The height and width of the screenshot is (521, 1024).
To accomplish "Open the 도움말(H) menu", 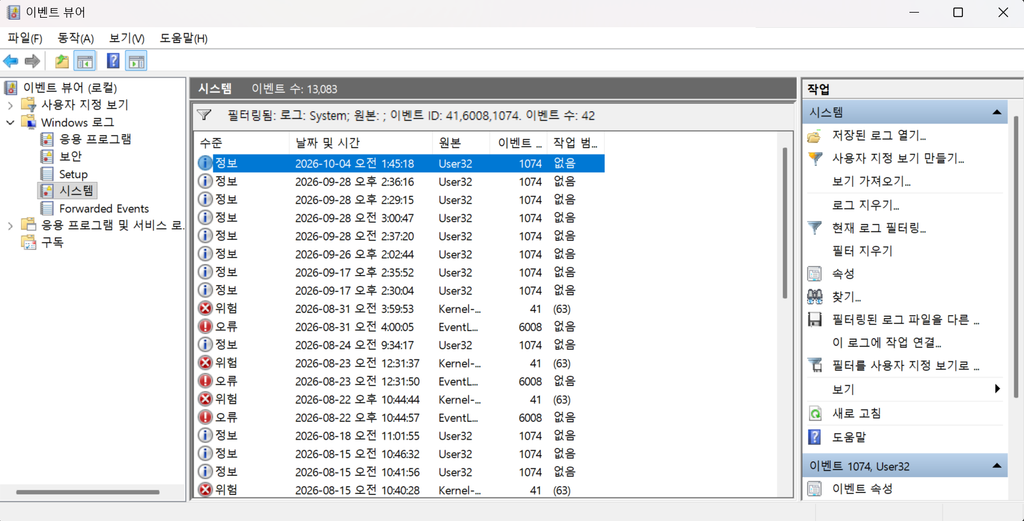I will [x=184, y=39].
